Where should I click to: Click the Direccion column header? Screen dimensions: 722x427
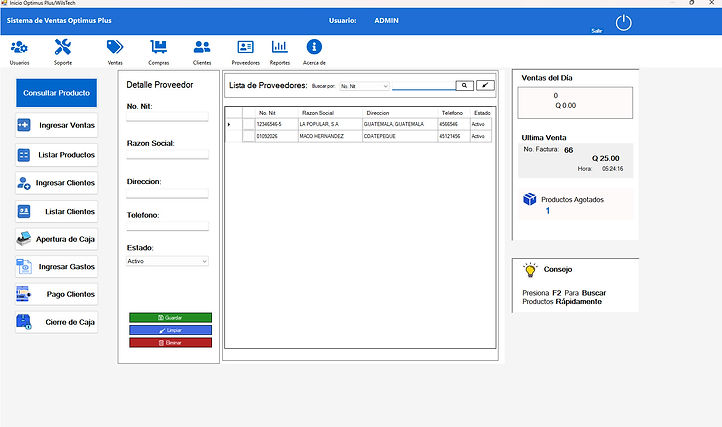pyautogui.click(x=400, y=113)
